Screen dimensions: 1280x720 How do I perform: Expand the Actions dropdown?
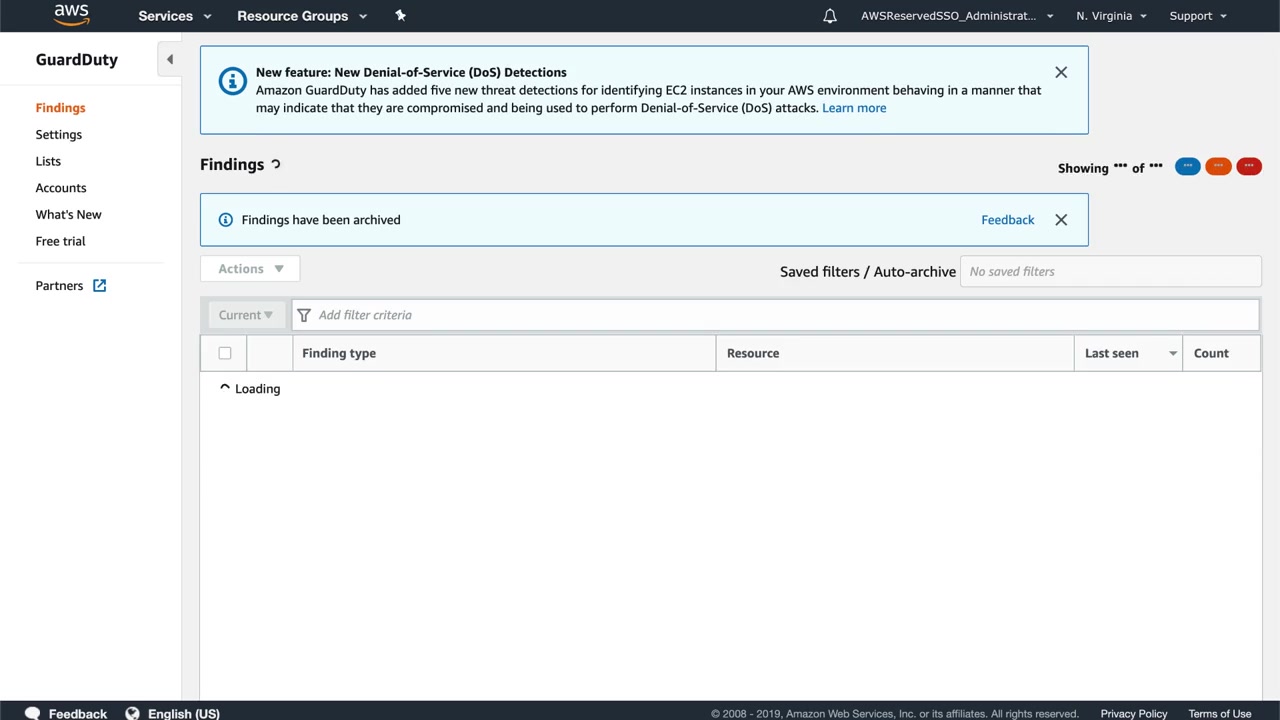[251, 269]
